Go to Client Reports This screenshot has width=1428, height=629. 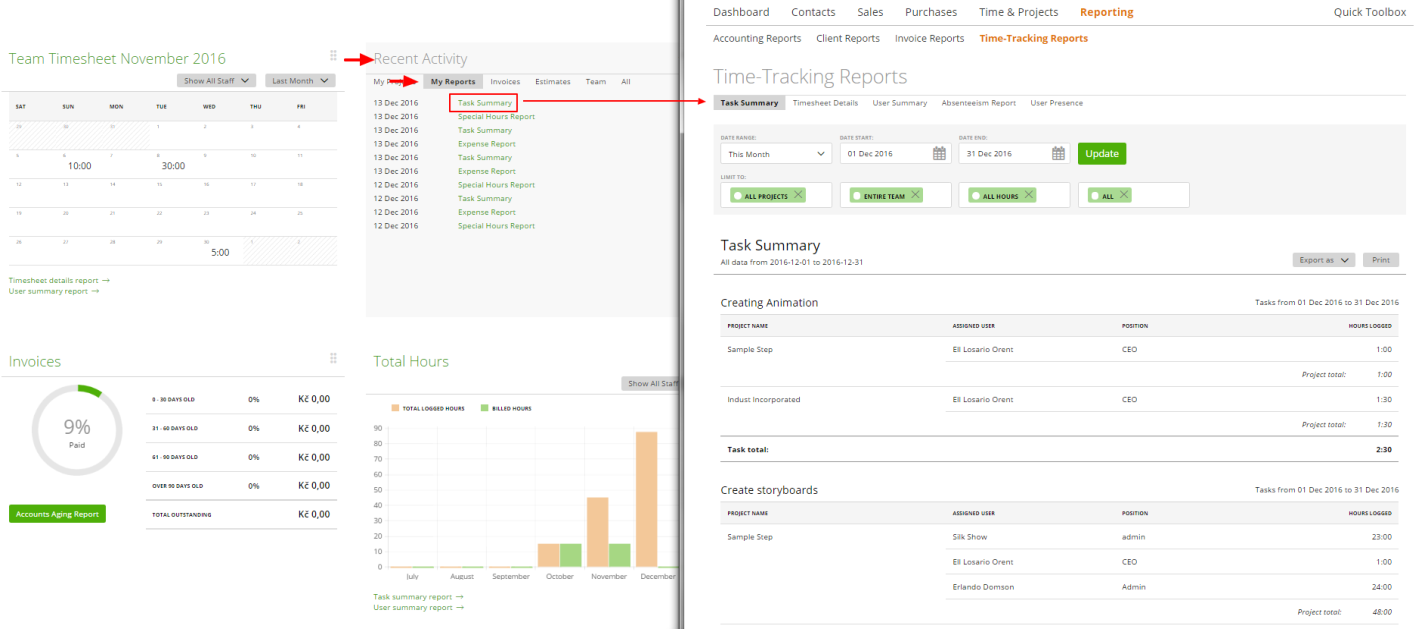pos(848,38)
